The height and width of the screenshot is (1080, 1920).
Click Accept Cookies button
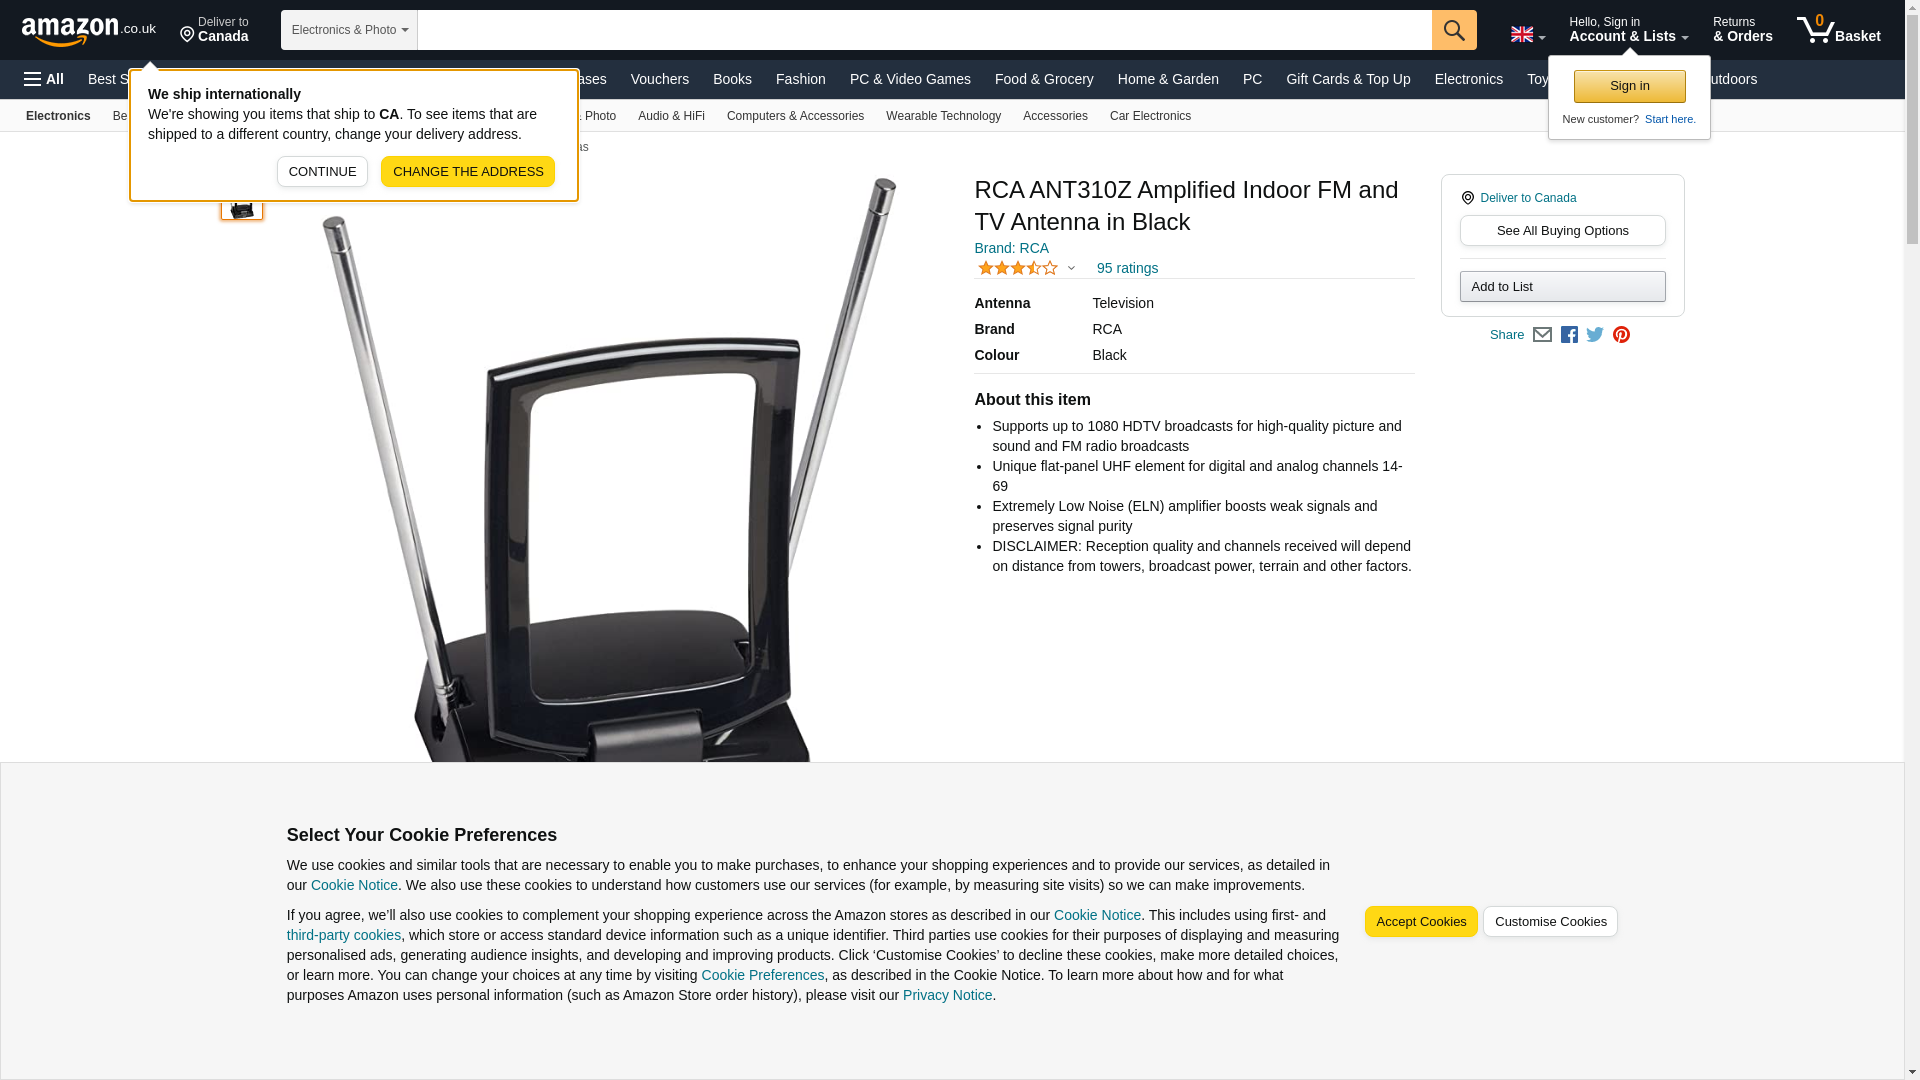[1421, 922]
